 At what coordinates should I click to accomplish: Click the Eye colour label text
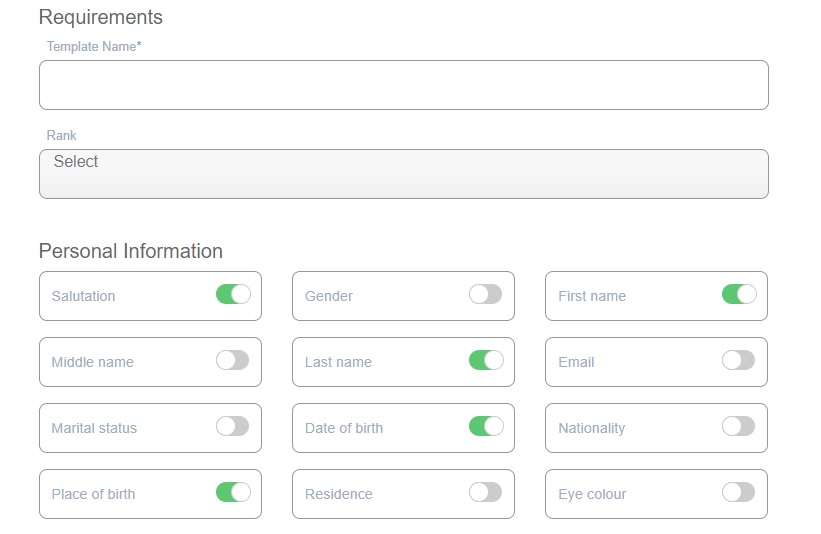click(x=592, y=494)
